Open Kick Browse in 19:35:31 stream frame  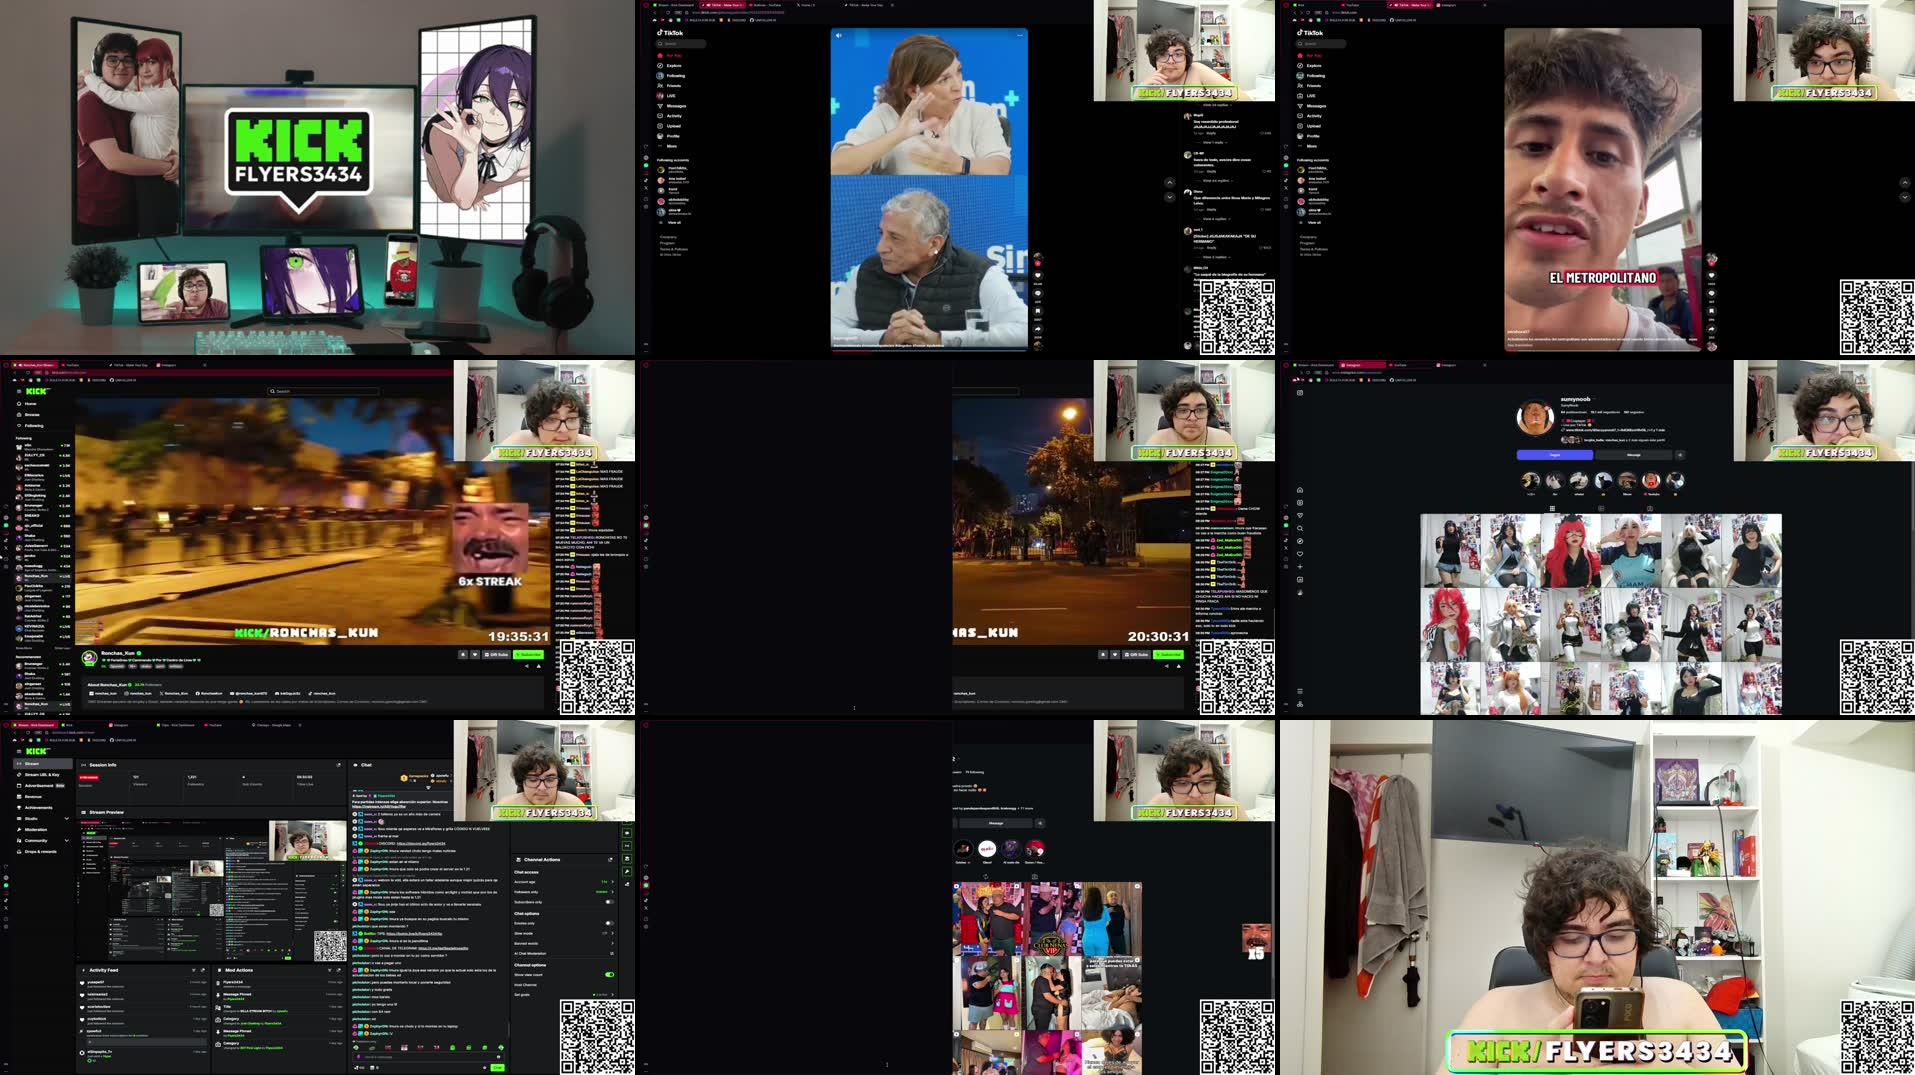click(x=30, y=415)
